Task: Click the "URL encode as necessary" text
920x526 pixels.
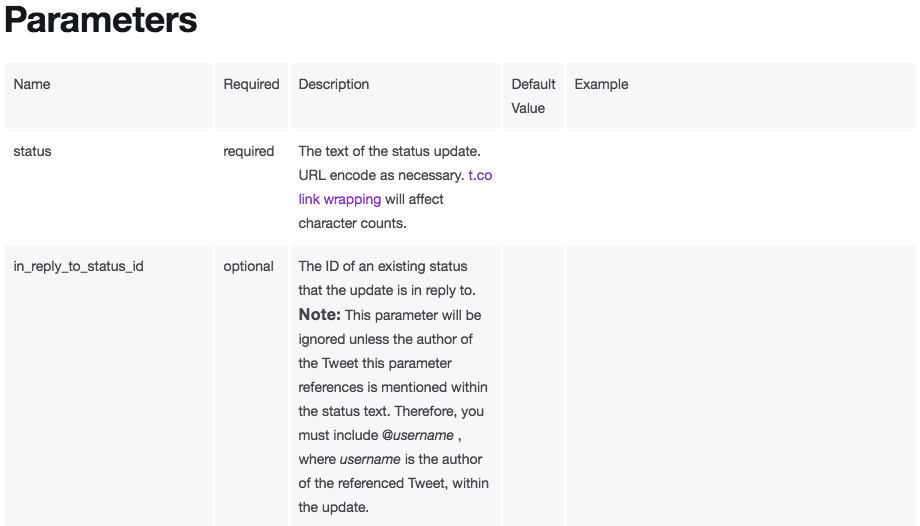Action: click(381, 175)
